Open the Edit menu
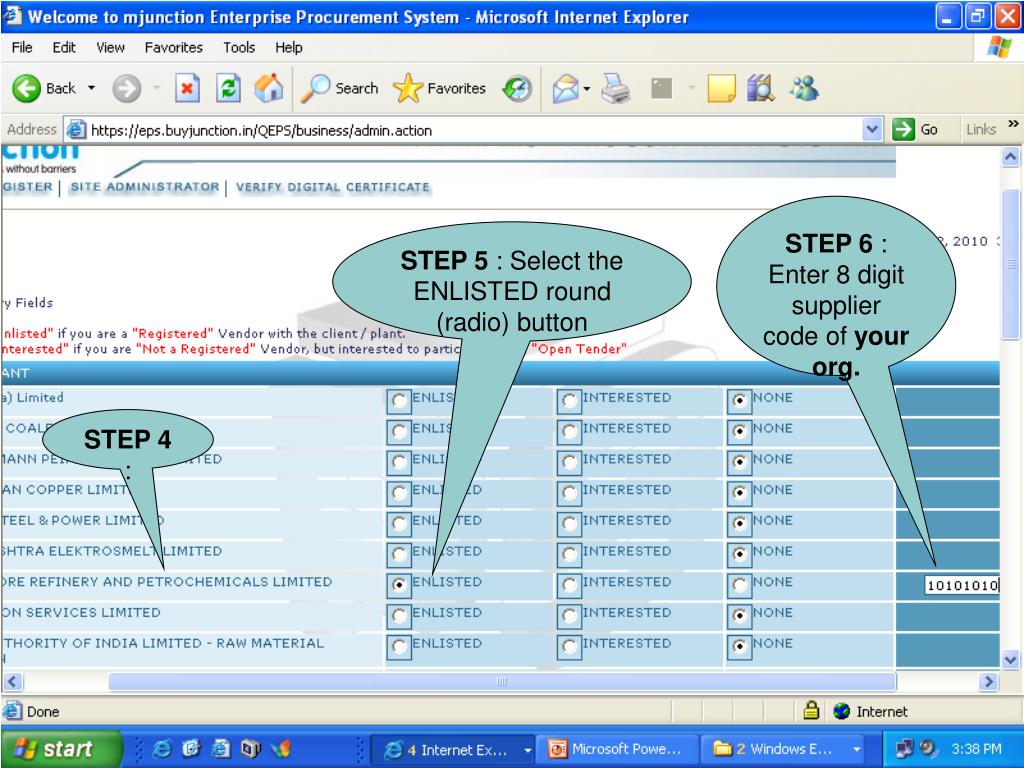 click(x=64, y=47)
